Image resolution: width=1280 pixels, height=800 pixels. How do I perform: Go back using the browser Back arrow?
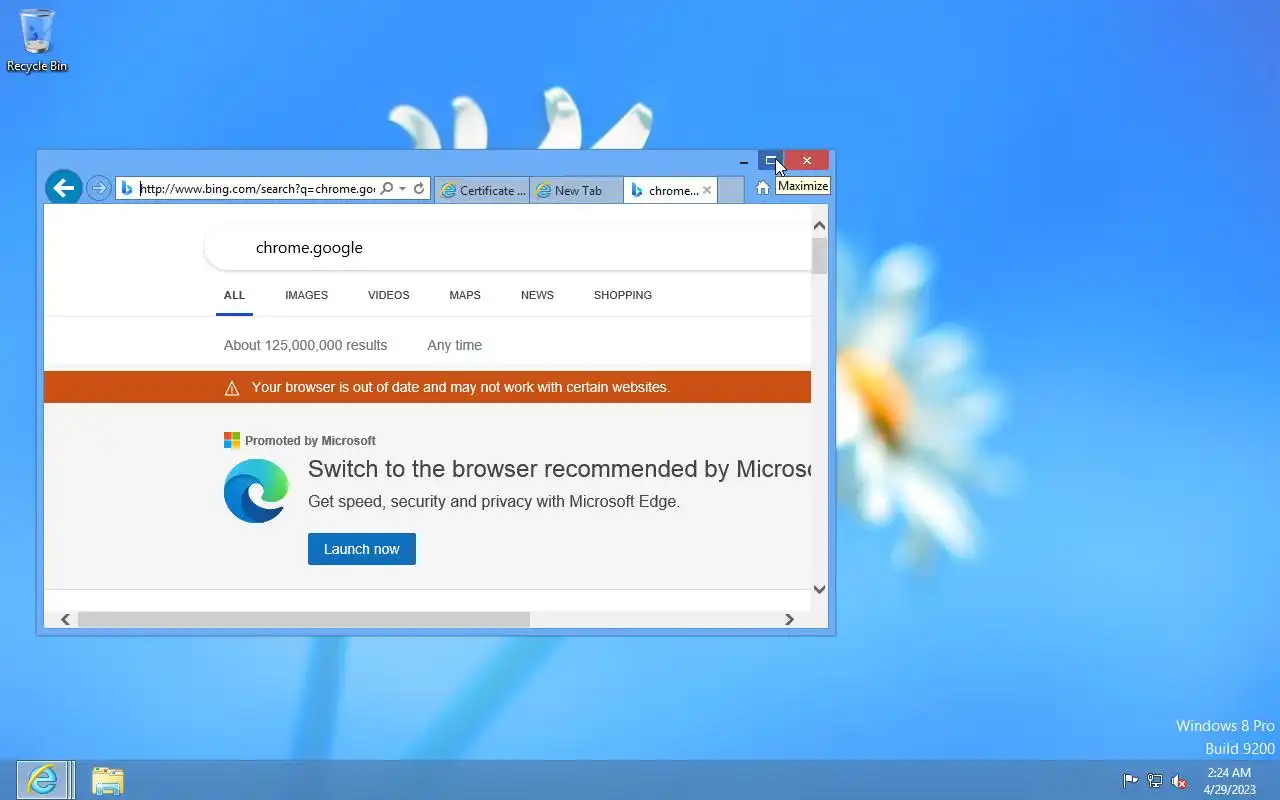tap(64, 187)
